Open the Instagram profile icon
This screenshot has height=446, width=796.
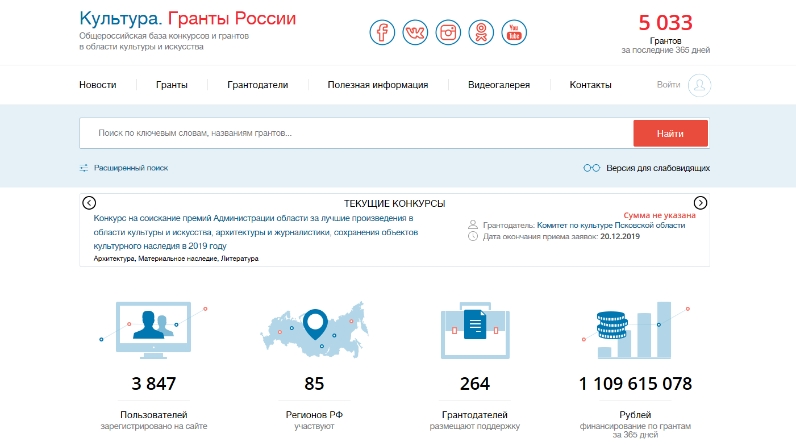pos(448,32)
